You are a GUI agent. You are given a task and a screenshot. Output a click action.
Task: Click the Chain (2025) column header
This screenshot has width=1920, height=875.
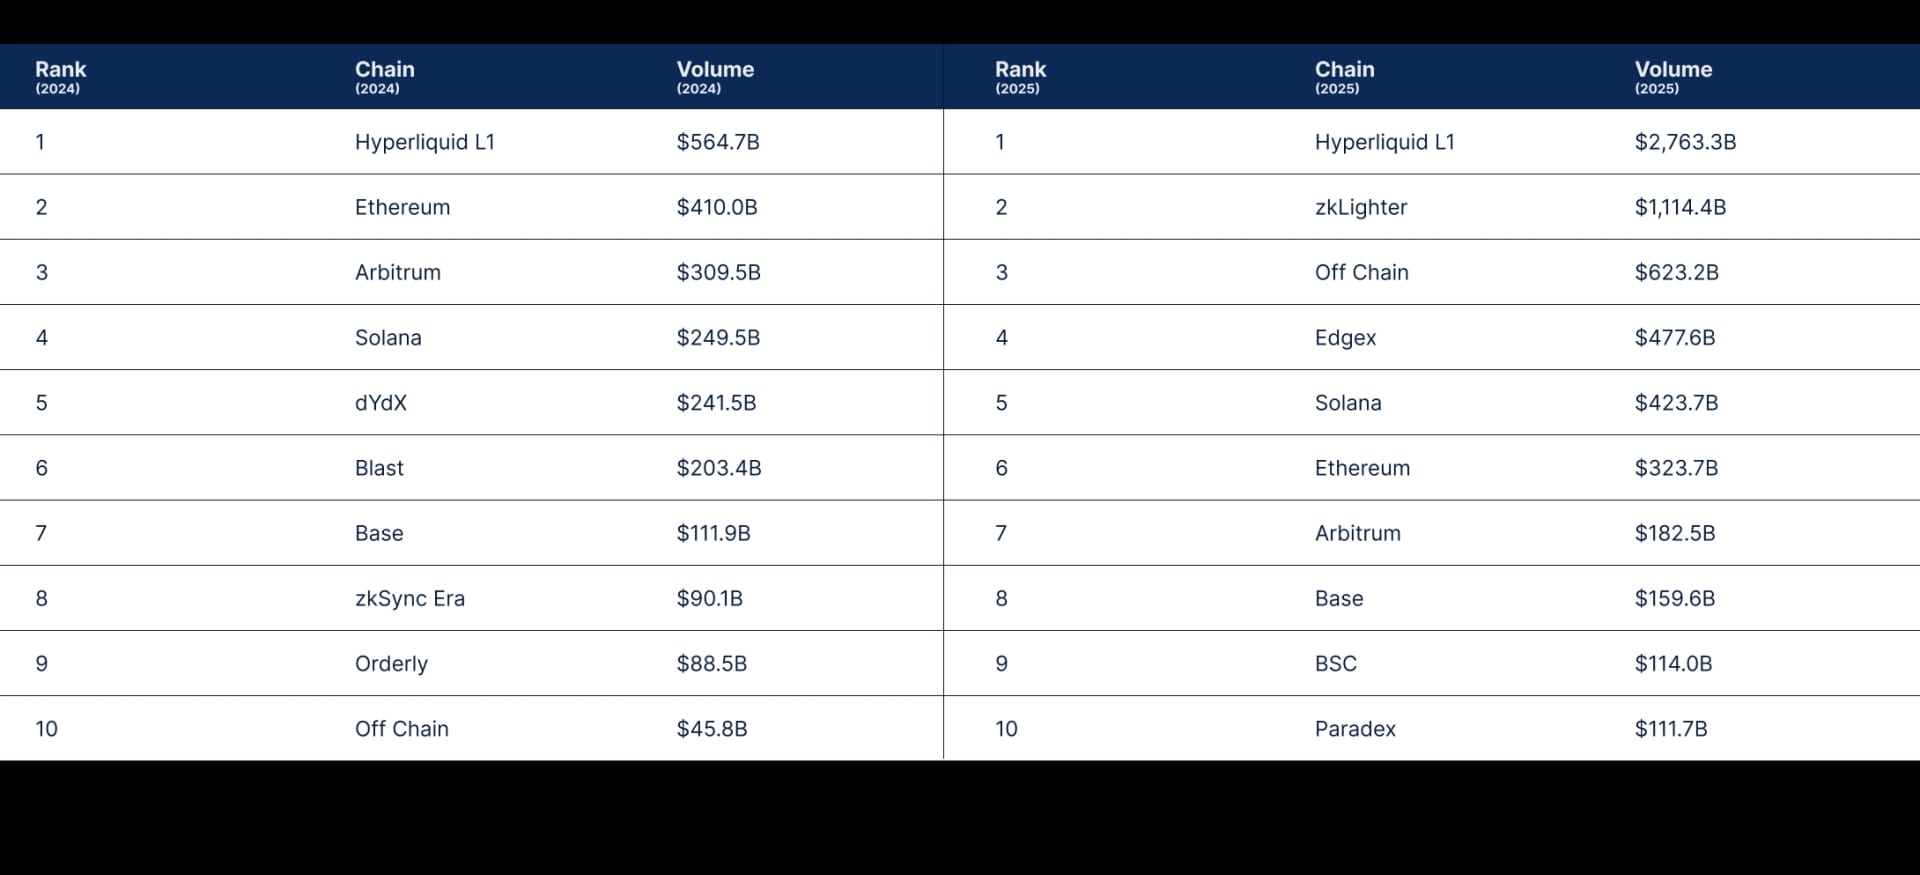point(1344,76)
